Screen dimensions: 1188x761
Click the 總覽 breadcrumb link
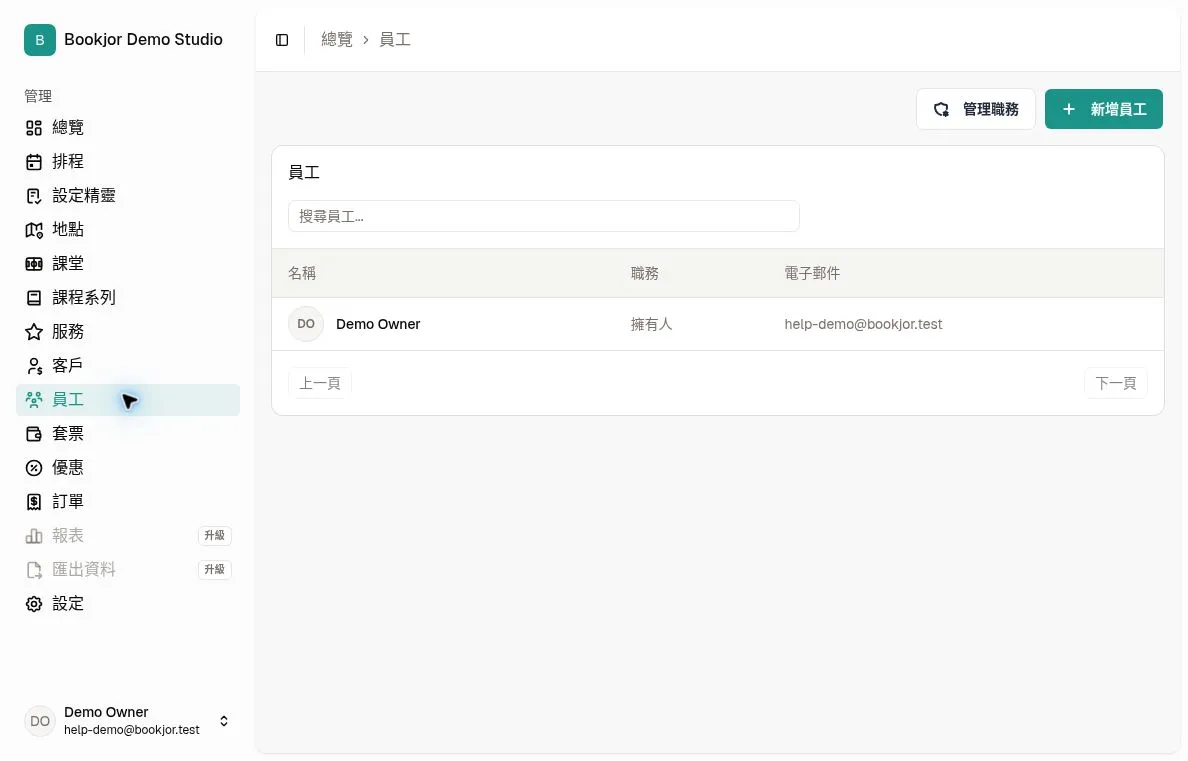coord(337,40)
